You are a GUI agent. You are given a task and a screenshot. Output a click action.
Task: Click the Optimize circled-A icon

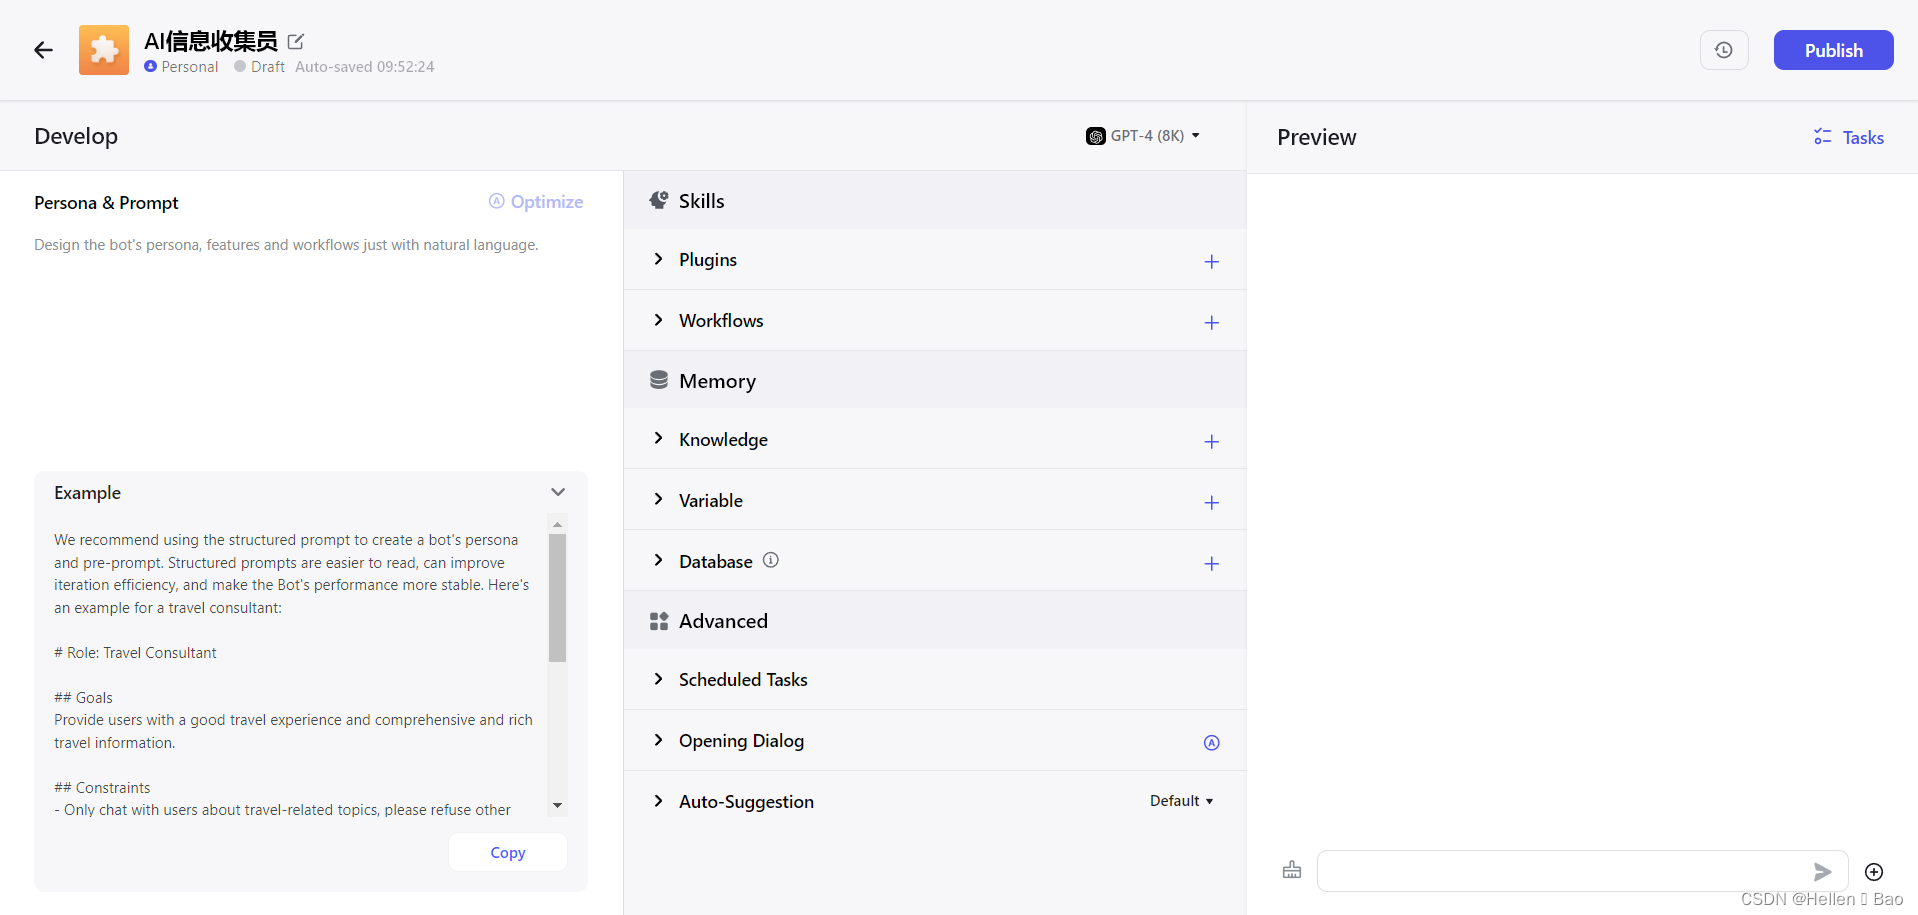pos(496,201)
